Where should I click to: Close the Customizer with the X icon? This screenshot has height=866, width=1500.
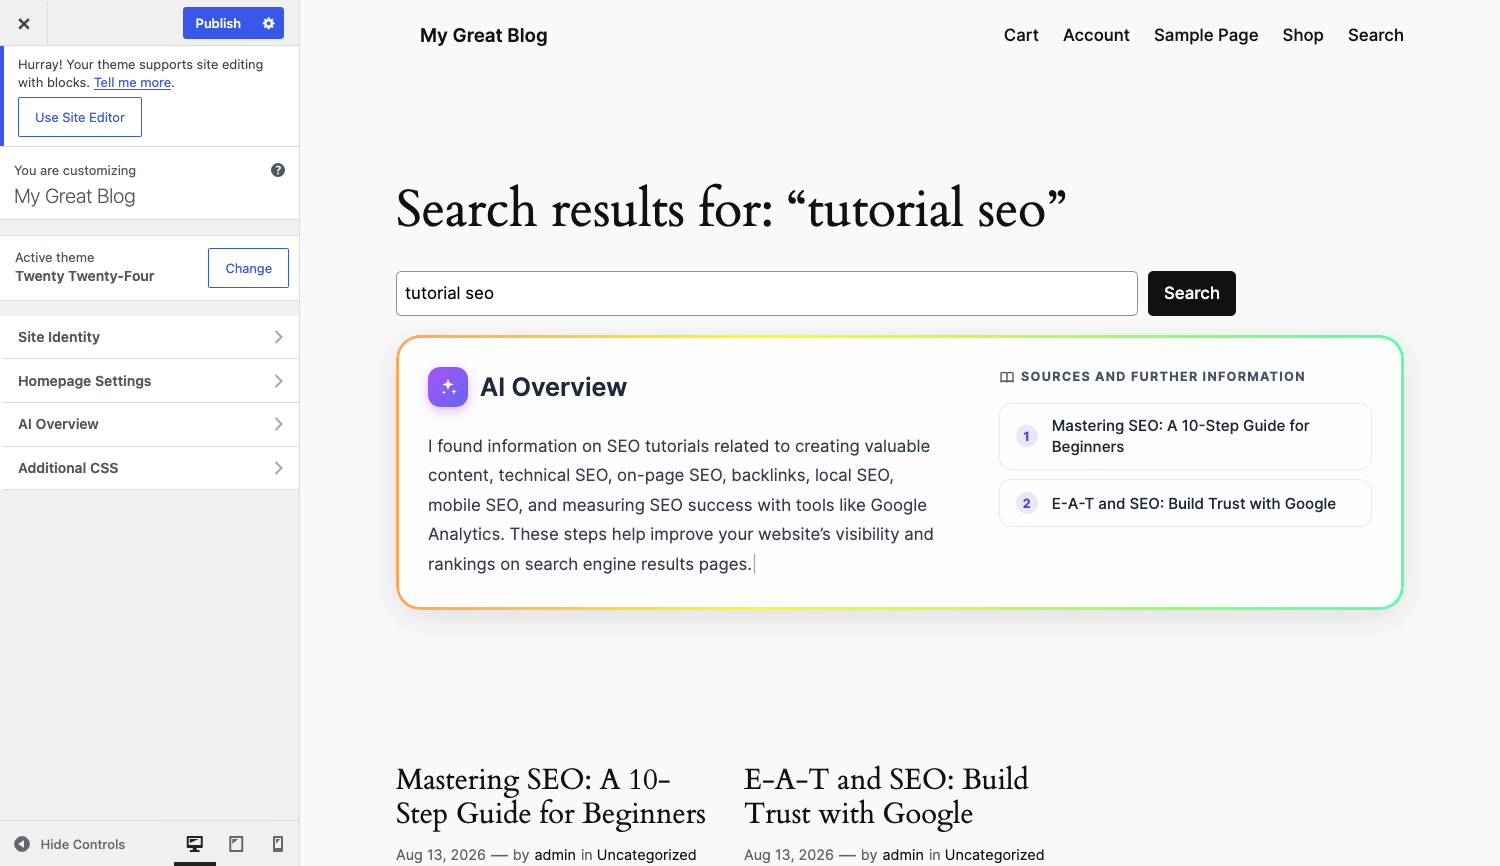point(24,23)
